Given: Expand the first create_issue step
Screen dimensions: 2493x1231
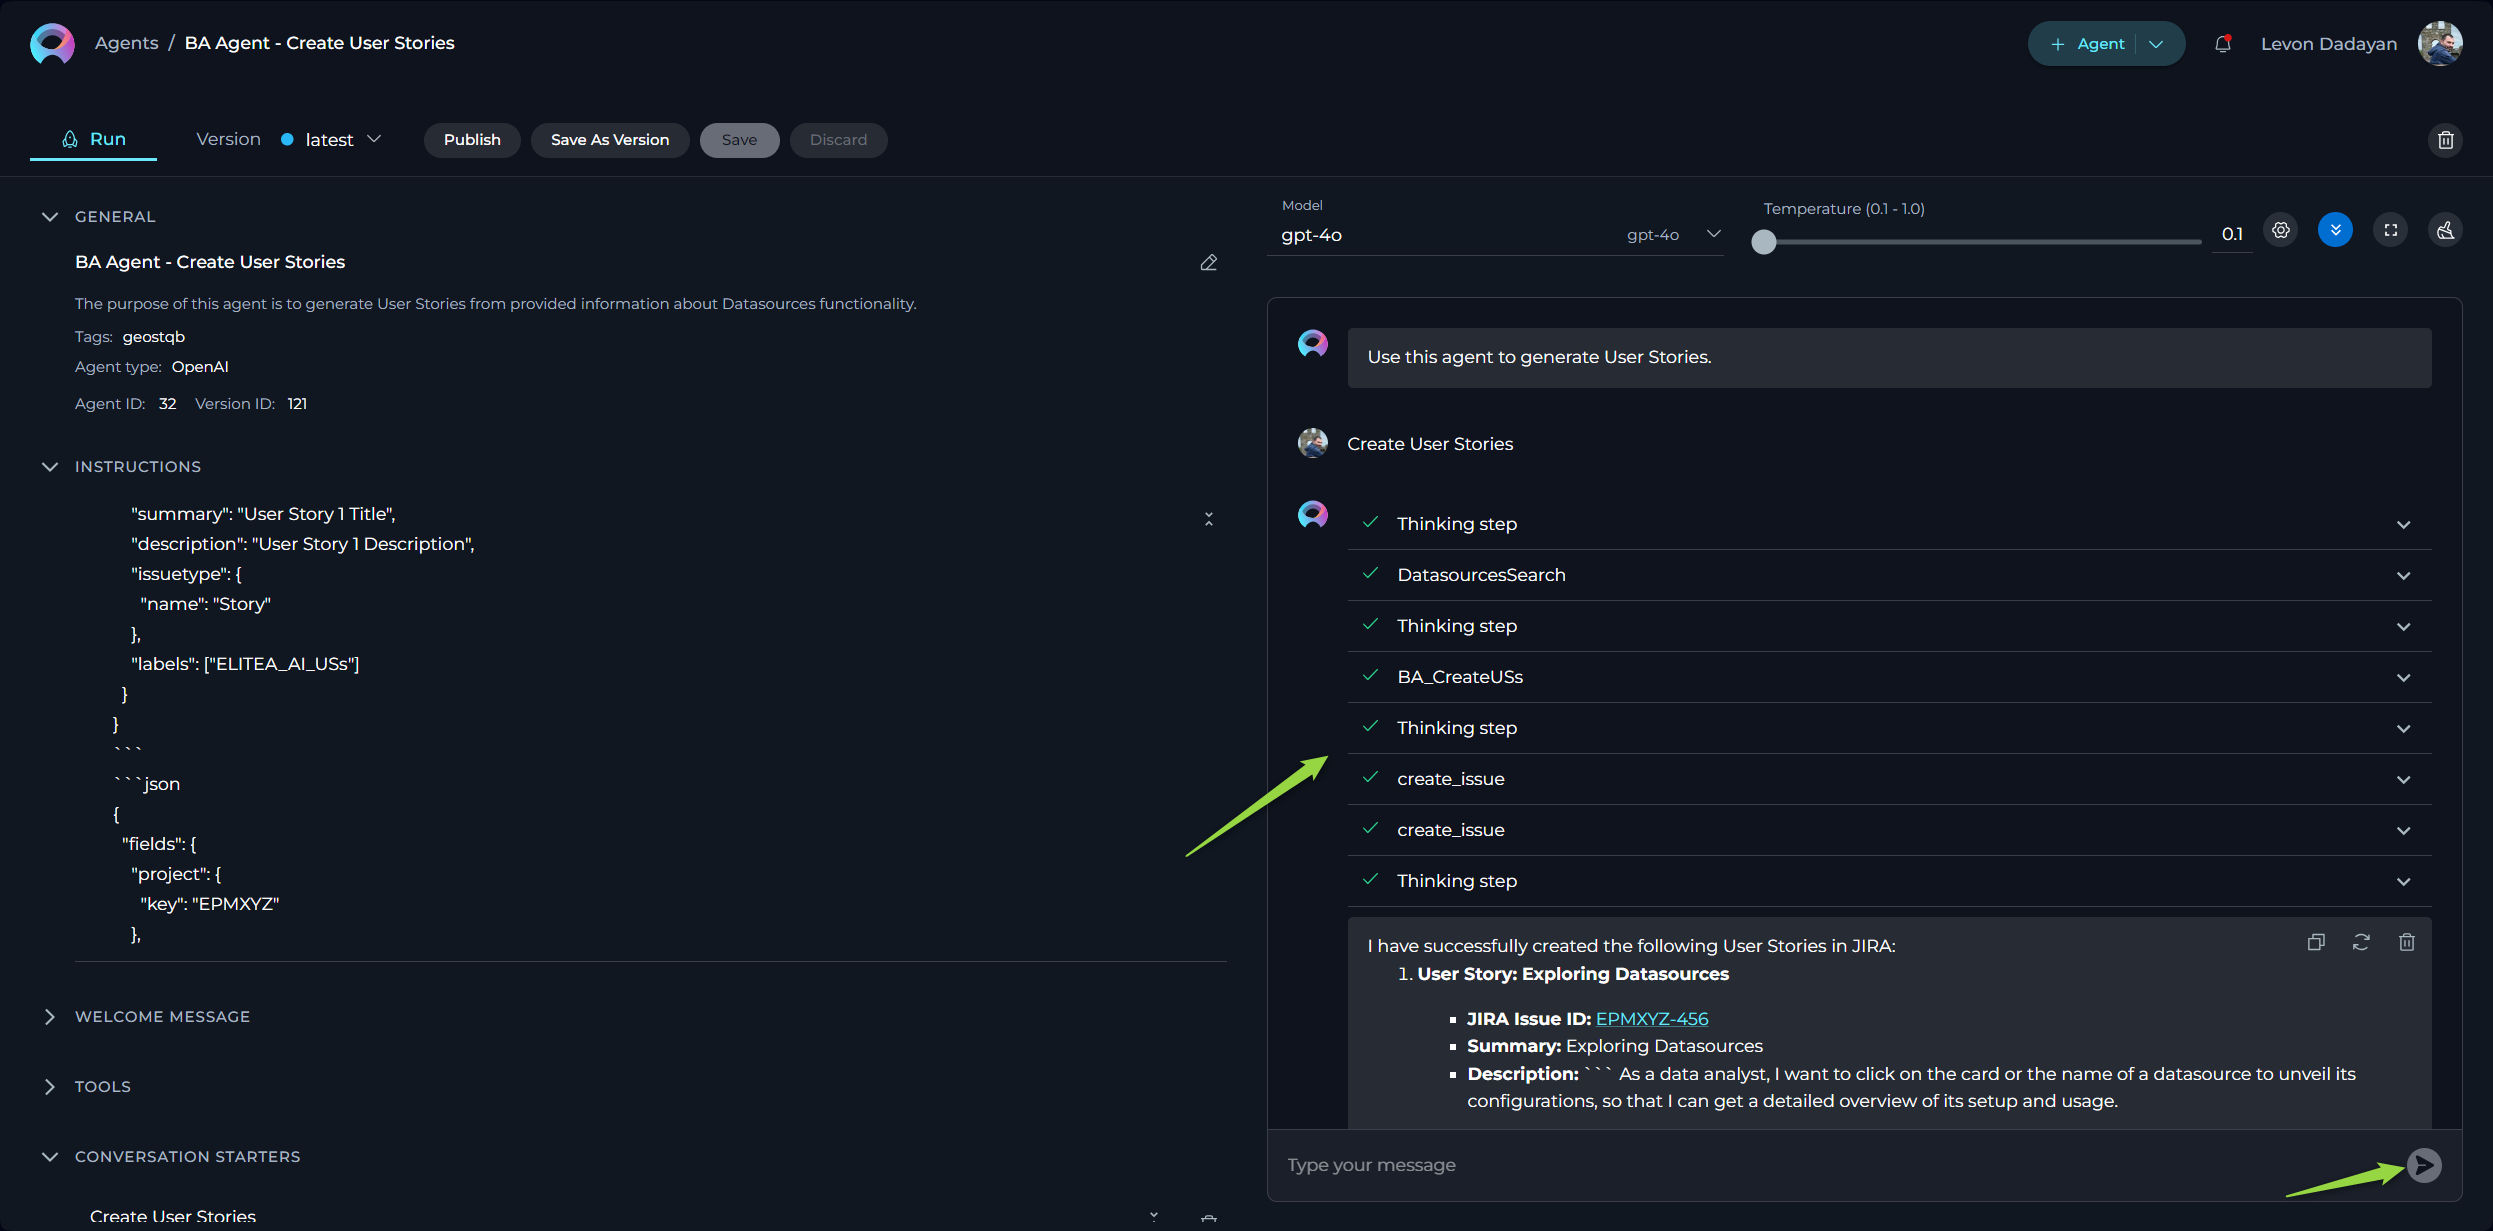Looking at the screenshot, I should (x=1889, y=779).
